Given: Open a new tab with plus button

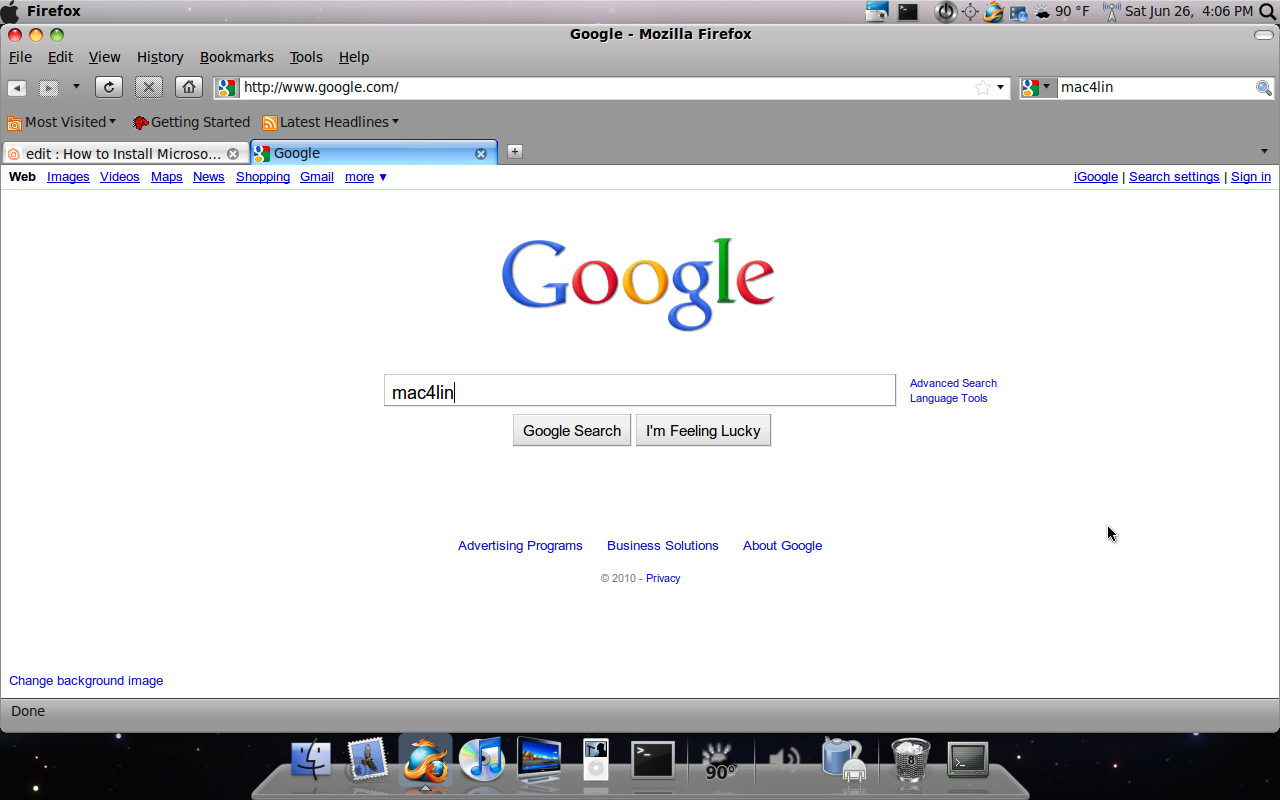Looking at the screenshot, I should (x=514, y=151).
